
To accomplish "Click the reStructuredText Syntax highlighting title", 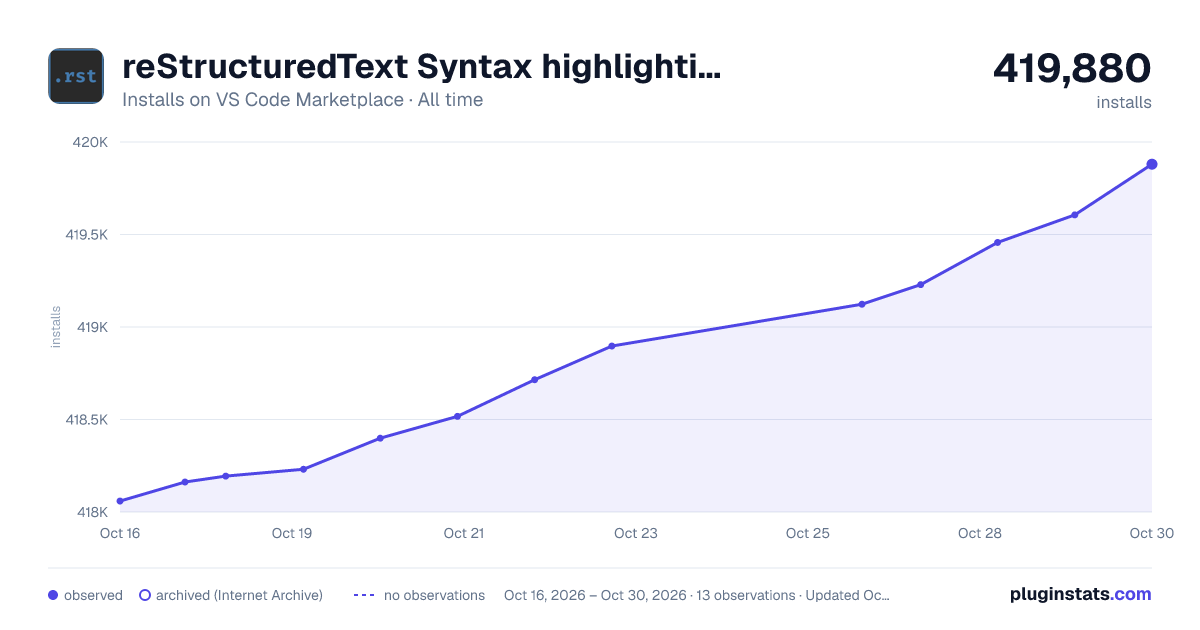I will click(x=421, y=67).
